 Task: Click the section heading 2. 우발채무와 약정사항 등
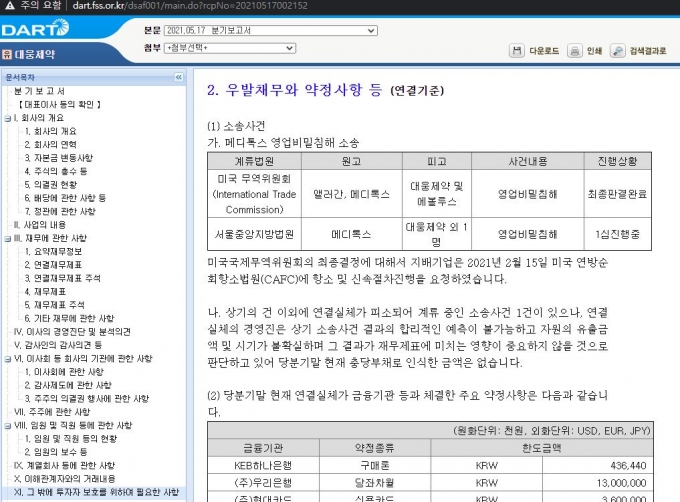click(x=294, y=90)
